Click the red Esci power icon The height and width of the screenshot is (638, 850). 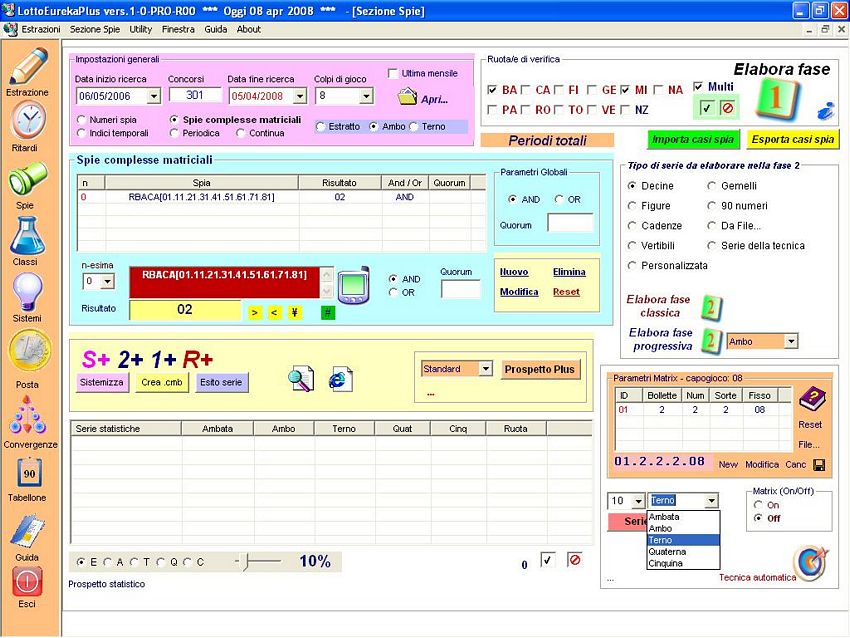tap(27, 582)
